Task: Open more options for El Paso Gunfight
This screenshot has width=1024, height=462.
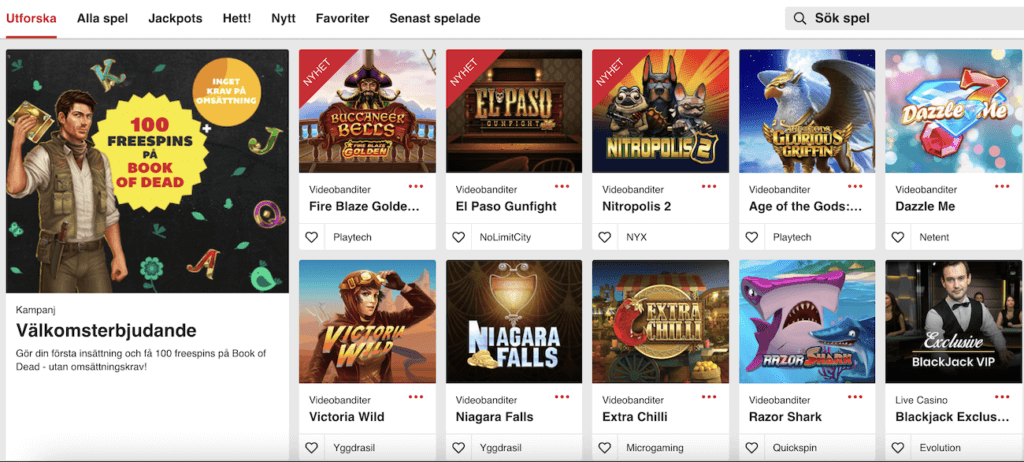Action: (562, 186)
